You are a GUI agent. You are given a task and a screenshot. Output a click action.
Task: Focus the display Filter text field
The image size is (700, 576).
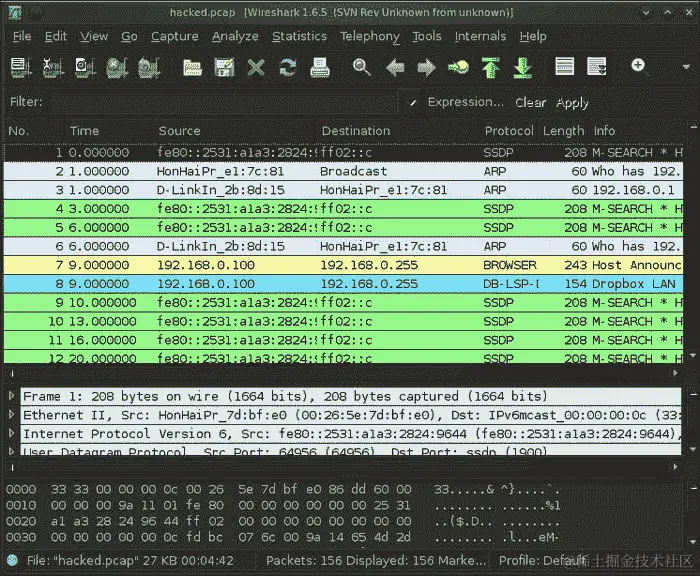pos(223,102)
